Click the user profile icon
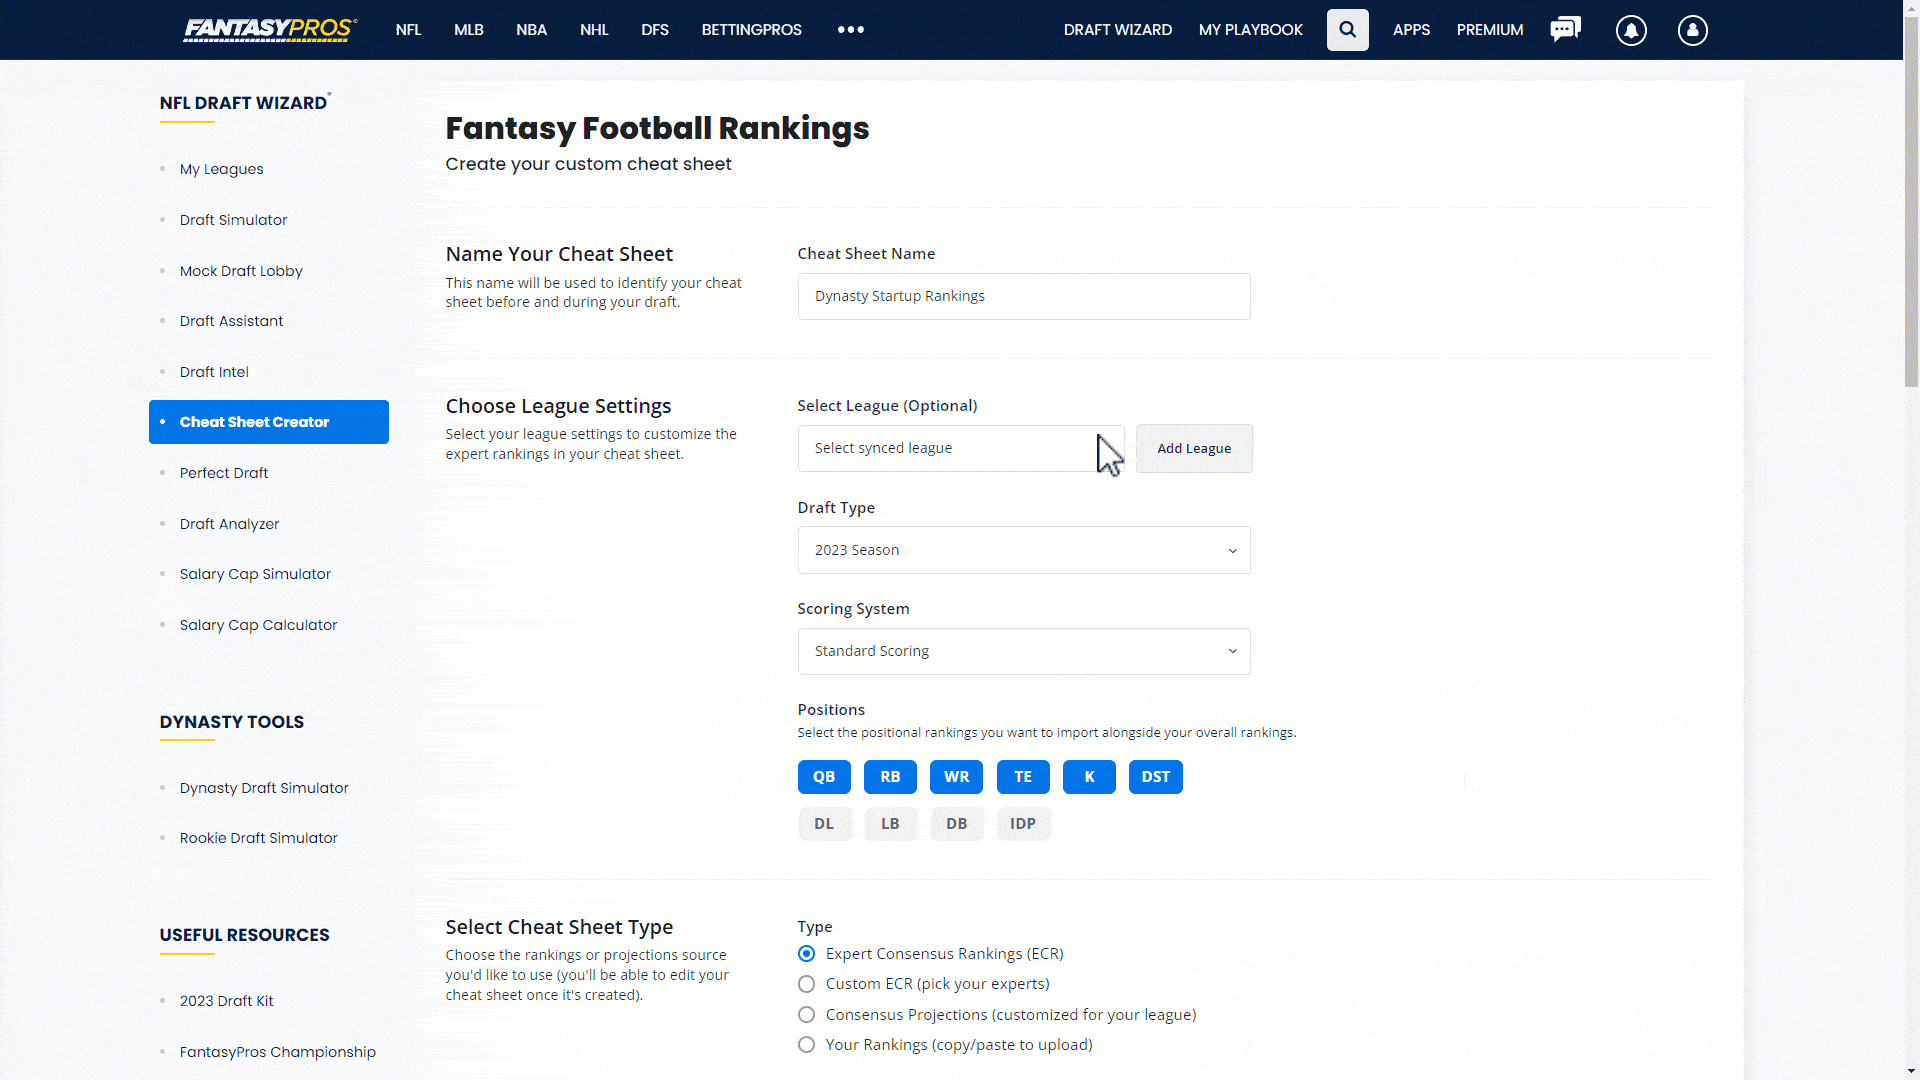This screenshot has width=1920, height=1080. [x=1692, y=29]
